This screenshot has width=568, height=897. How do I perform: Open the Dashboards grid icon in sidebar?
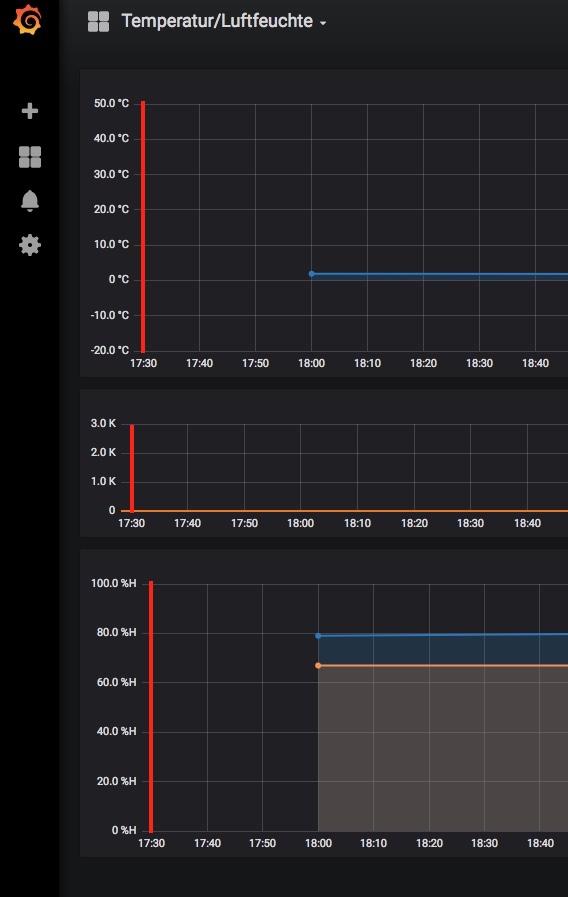pos(30,157)
